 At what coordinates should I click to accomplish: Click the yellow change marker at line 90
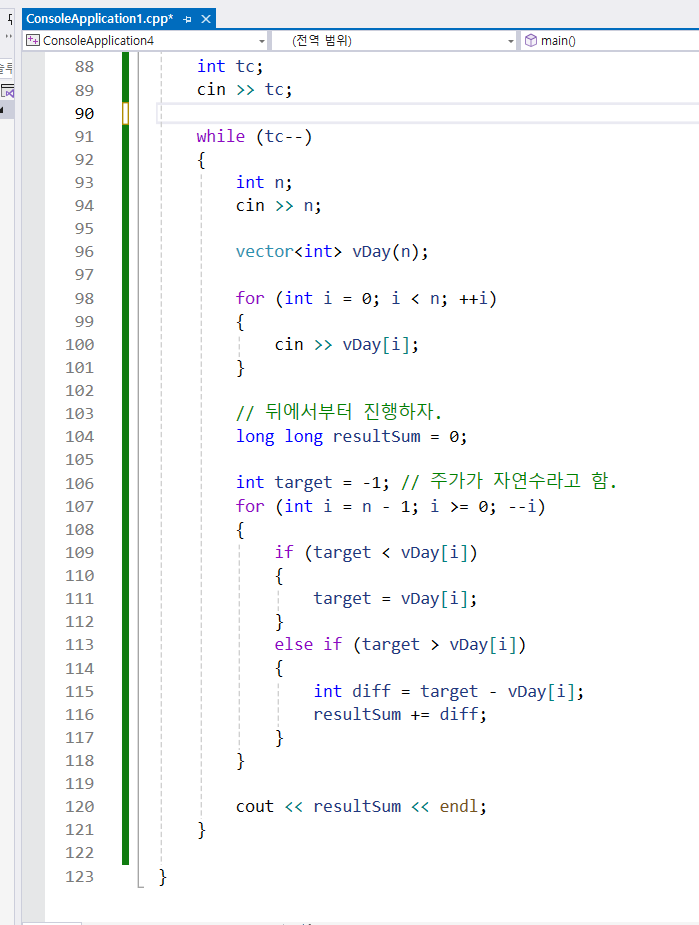point(125,113)
